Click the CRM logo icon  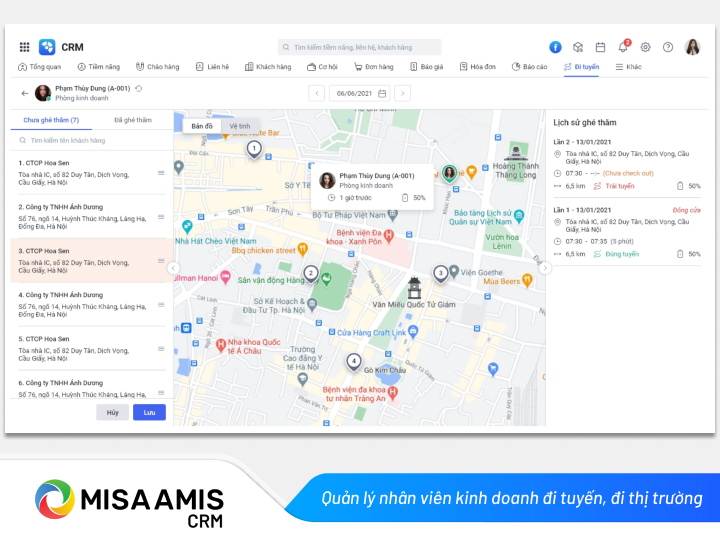click(x=47, y=47)
